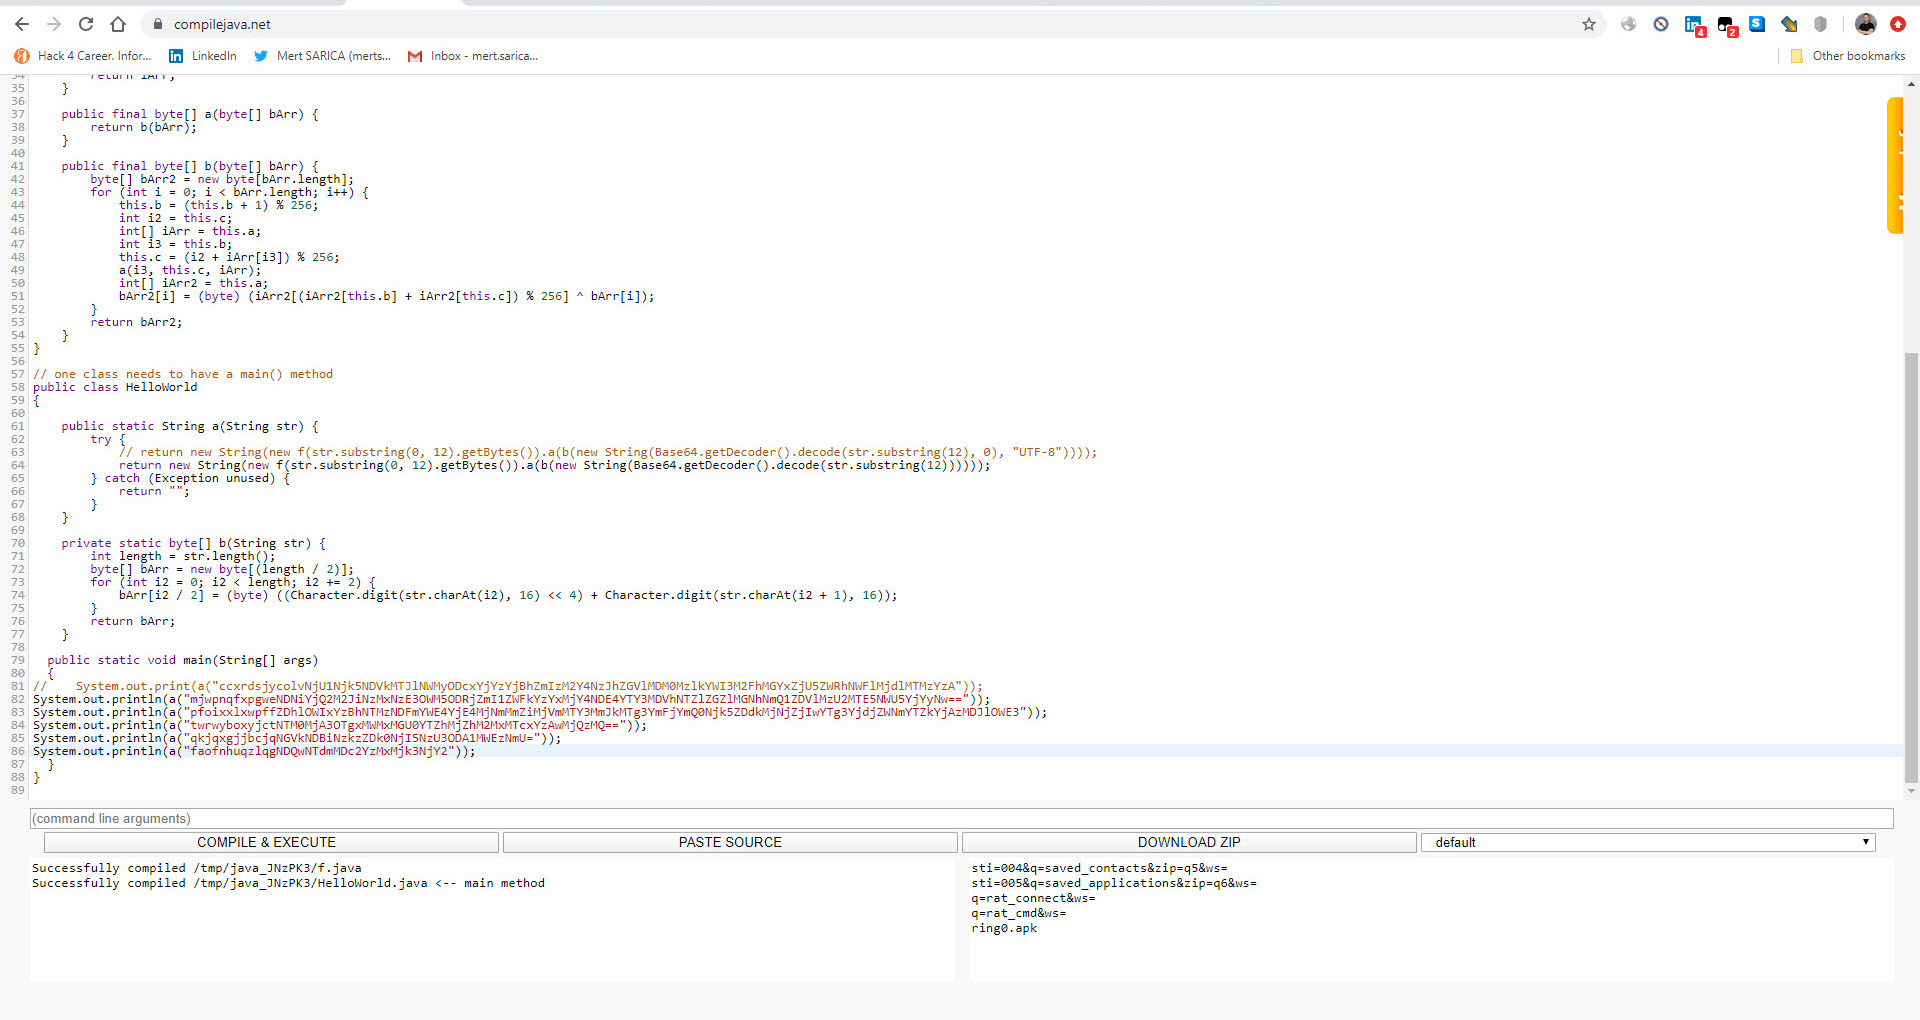Open the Inbox Gmail bookmark
Screen dimensions: 1920x1020
coord(473,56)
